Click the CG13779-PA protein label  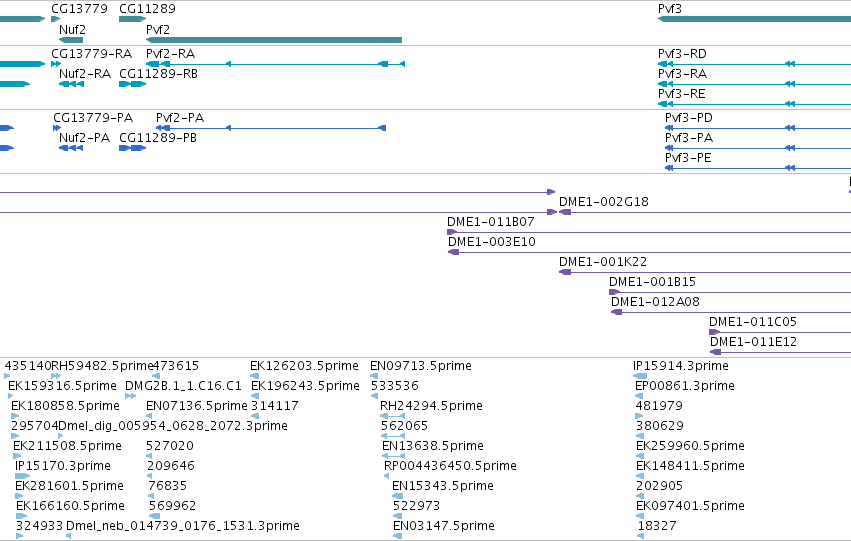(x=93, y=118)
